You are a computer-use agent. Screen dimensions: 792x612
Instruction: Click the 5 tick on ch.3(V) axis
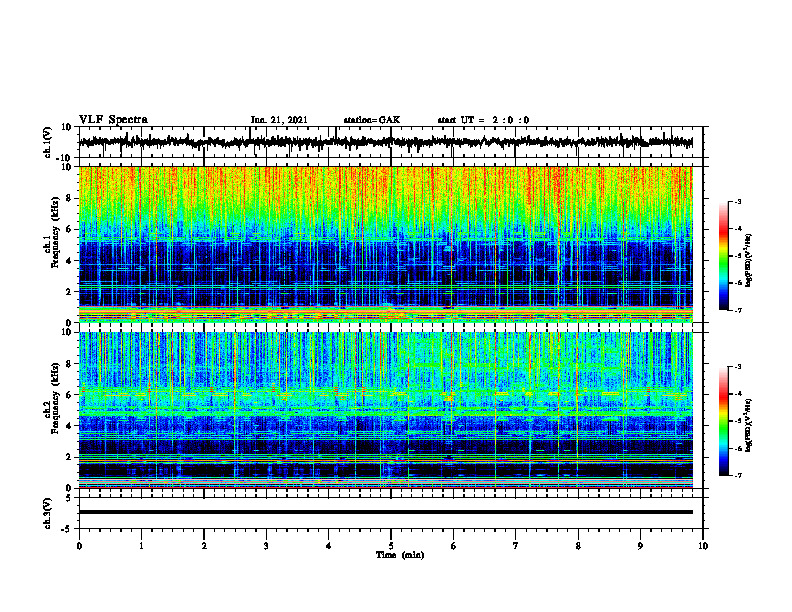pos(69,498)
